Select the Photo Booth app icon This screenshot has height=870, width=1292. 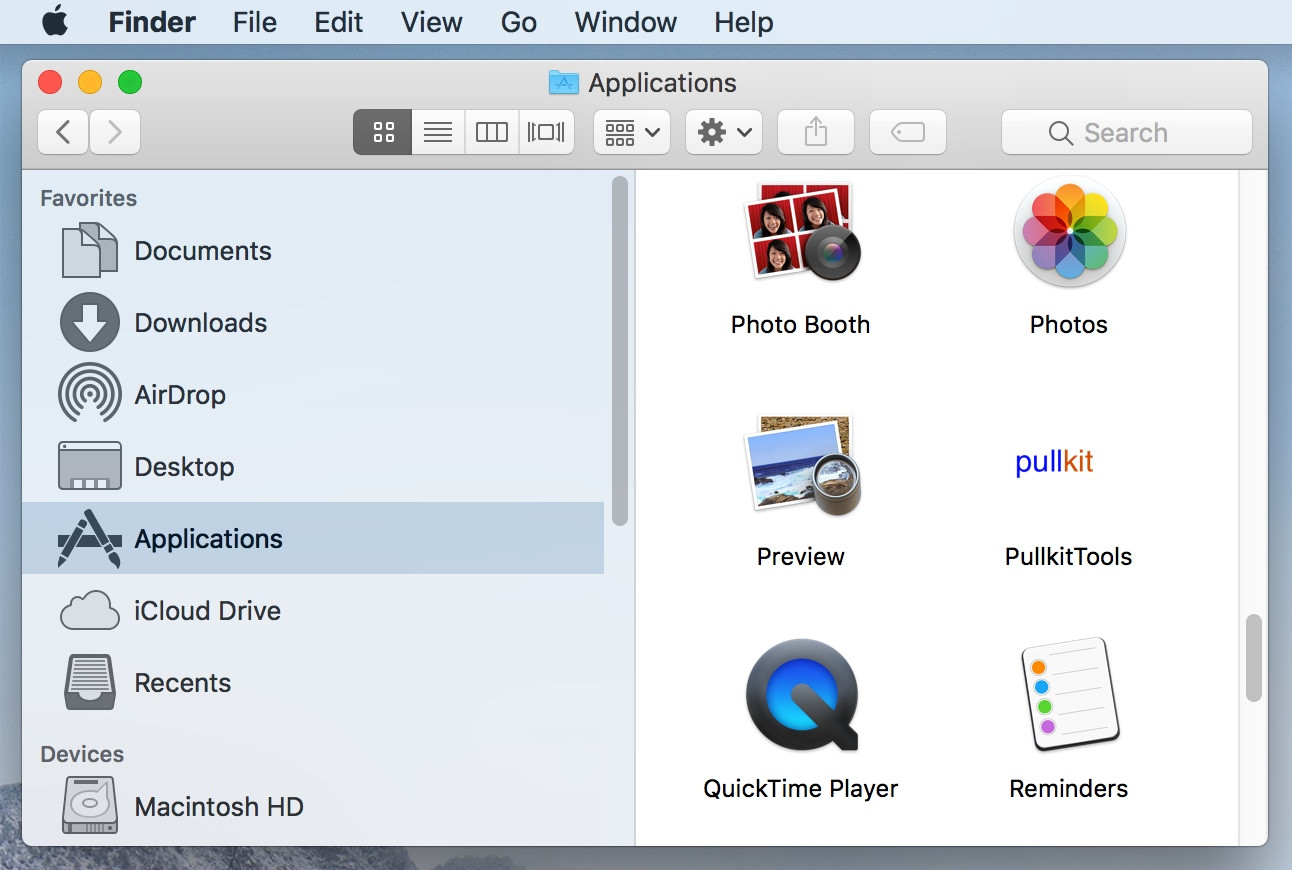(802, 232)
